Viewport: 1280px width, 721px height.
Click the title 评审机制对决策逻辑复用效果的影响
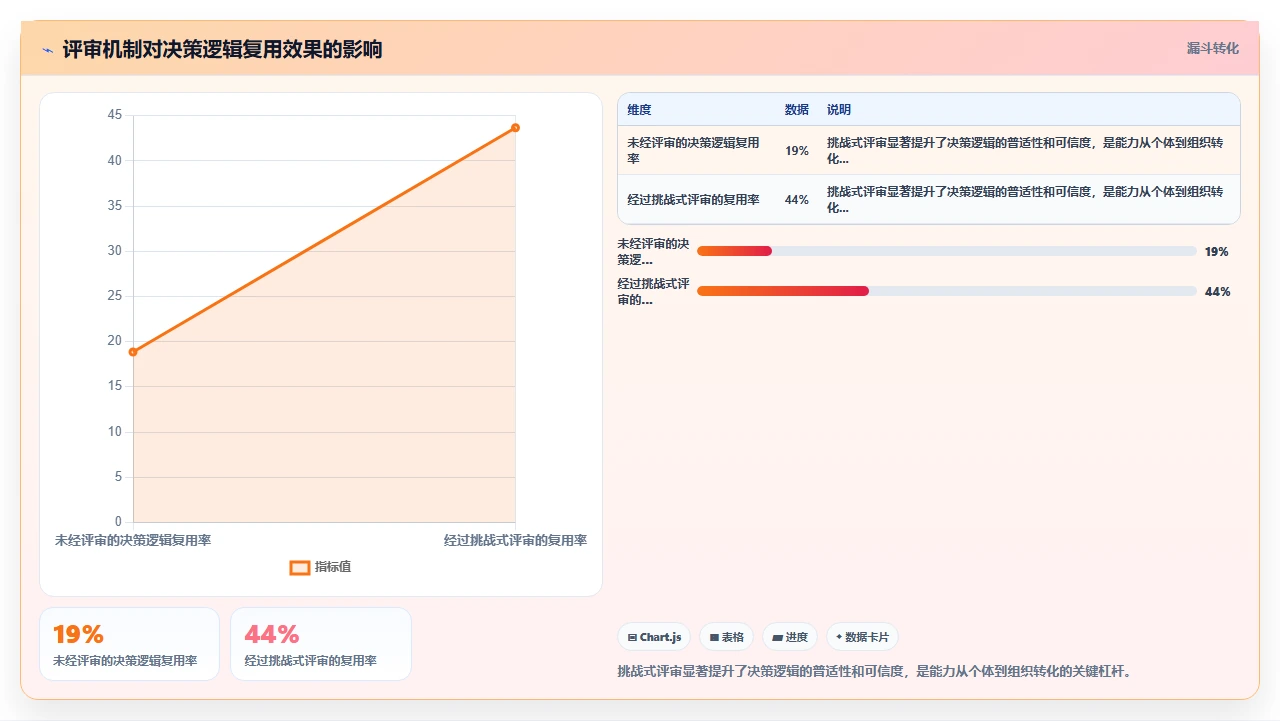(222, 49)
